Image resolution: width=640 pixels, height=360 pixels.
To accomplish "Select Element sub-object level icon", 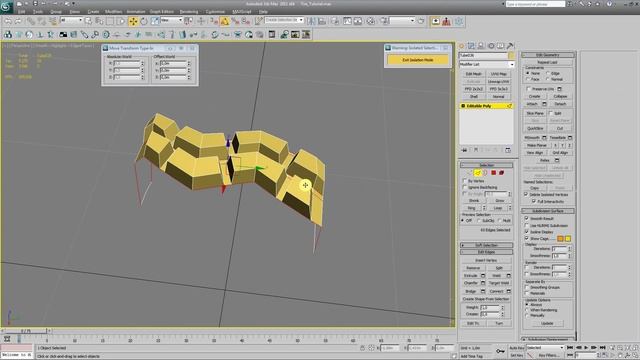I will [x=502, y=173].
